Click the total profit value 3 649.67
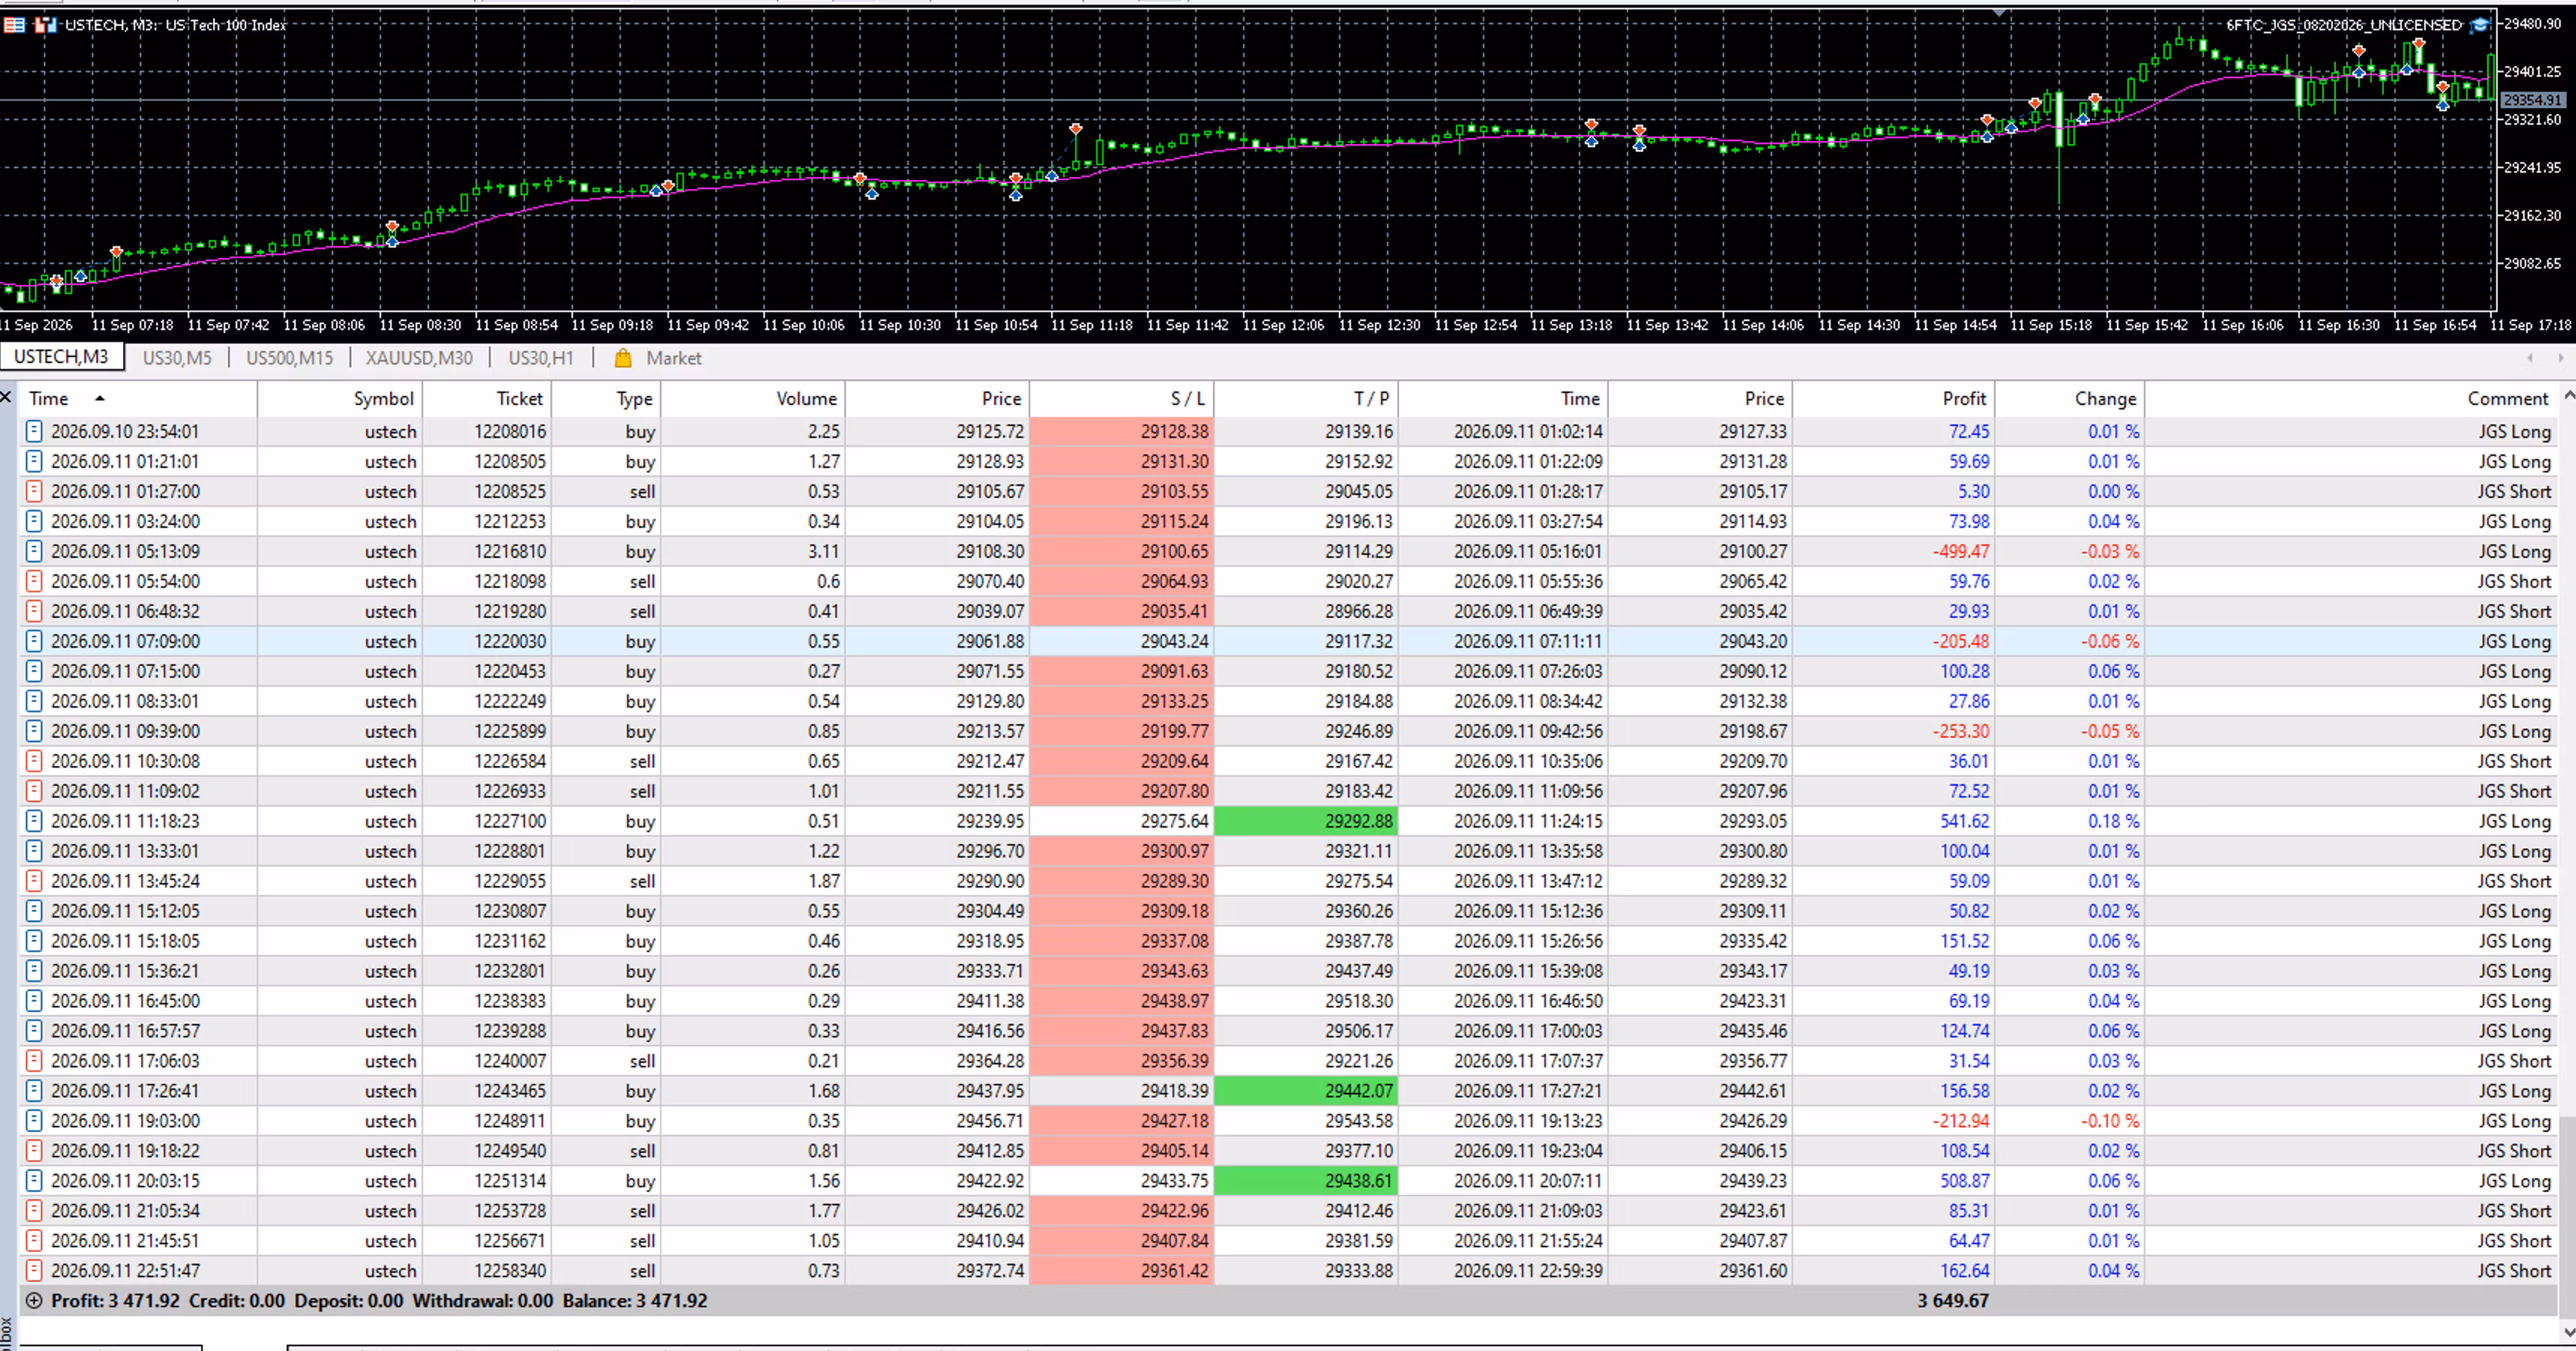Viewport: 2576px width, 1351px height. click(1952, 1301)
